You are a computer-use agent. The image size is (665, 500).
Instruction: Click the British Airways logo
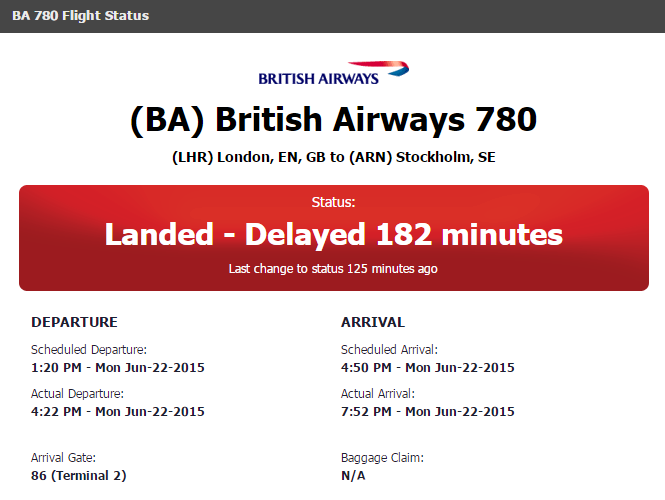click(x=333, y=74)
